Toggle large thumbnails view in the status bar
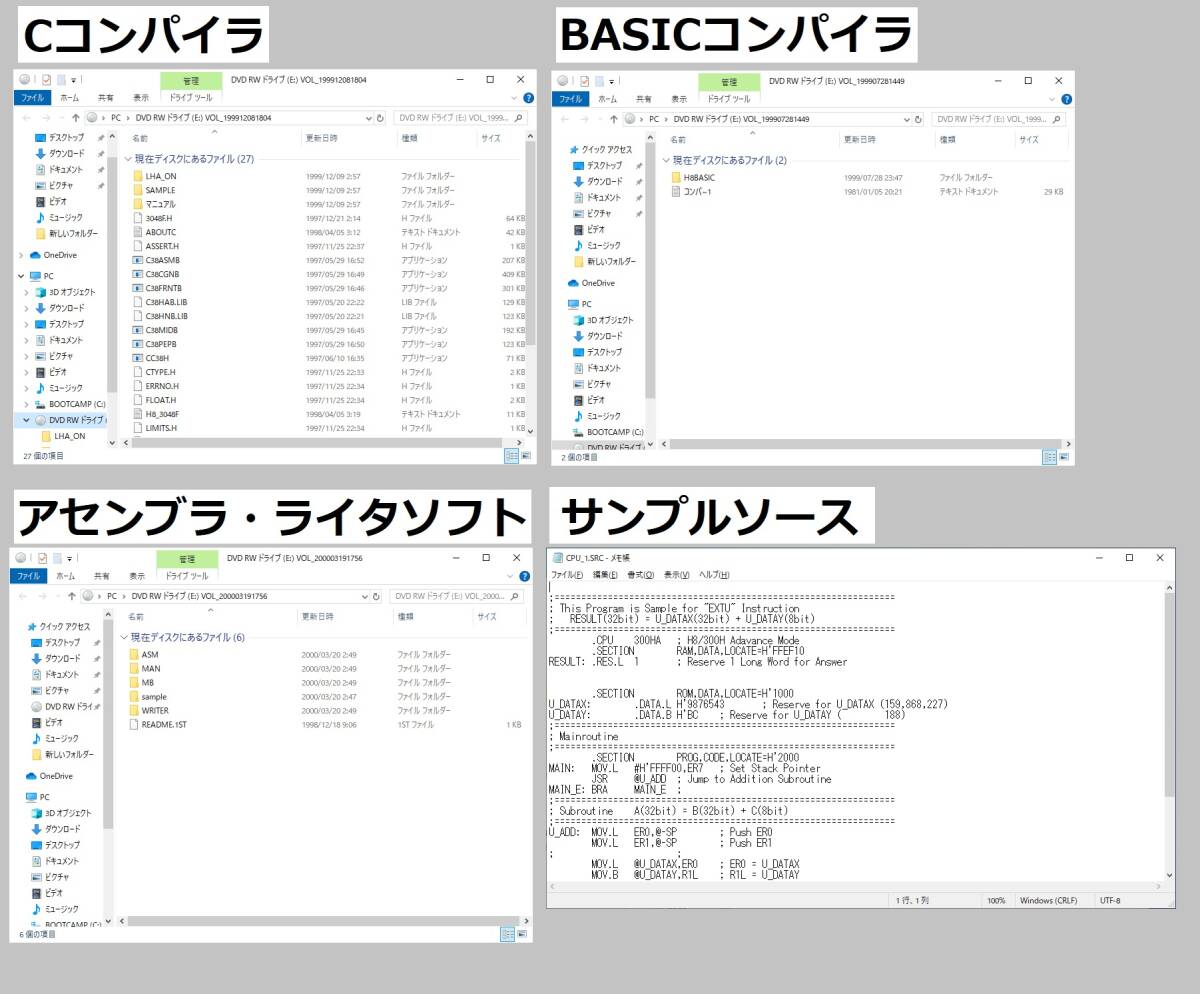Image resolution: width=1200 pixels, height=994 pixels. 524,455
